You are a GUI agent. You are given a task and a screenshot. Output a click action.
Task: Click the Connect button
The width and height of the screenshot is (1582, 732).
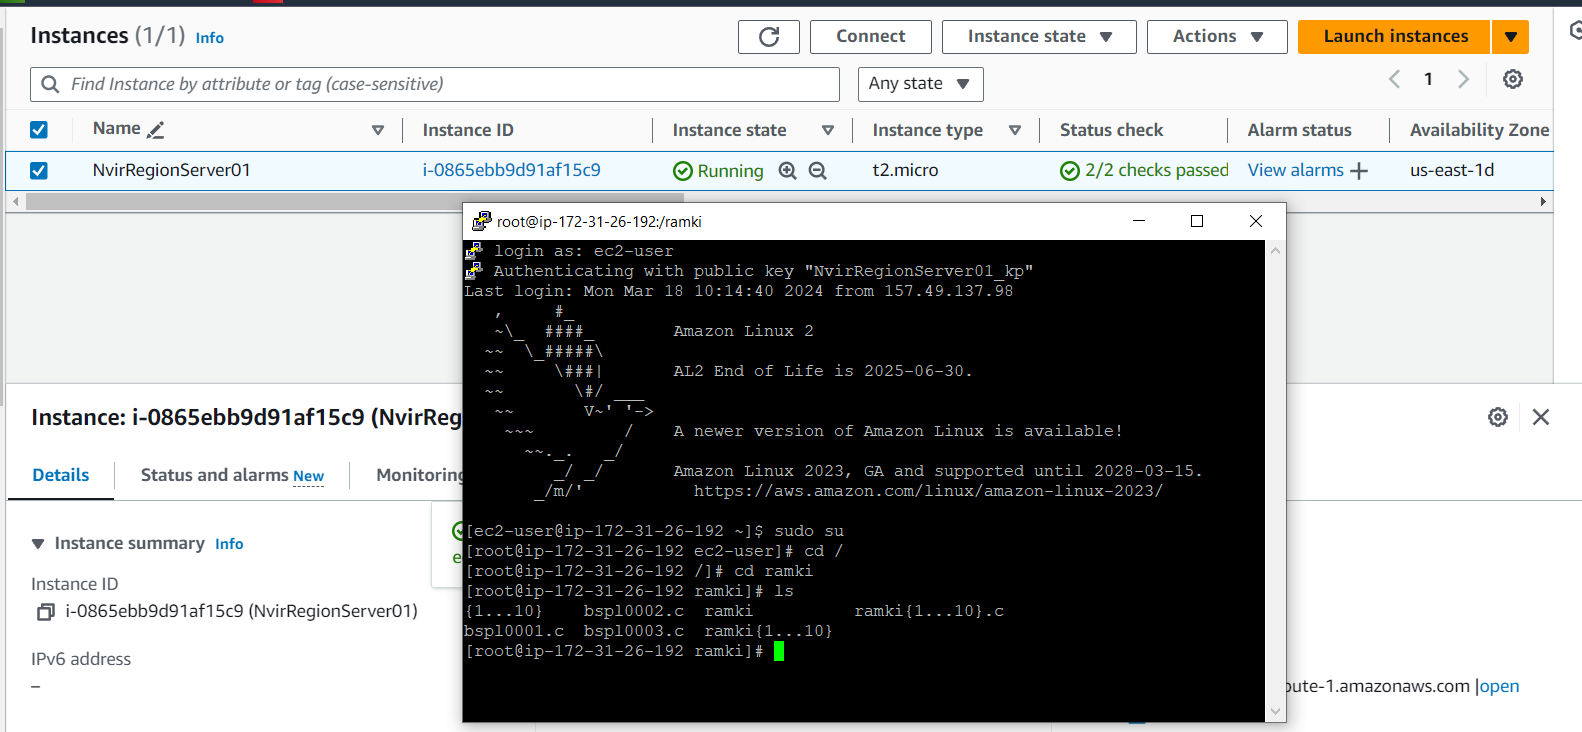(871, 37)
